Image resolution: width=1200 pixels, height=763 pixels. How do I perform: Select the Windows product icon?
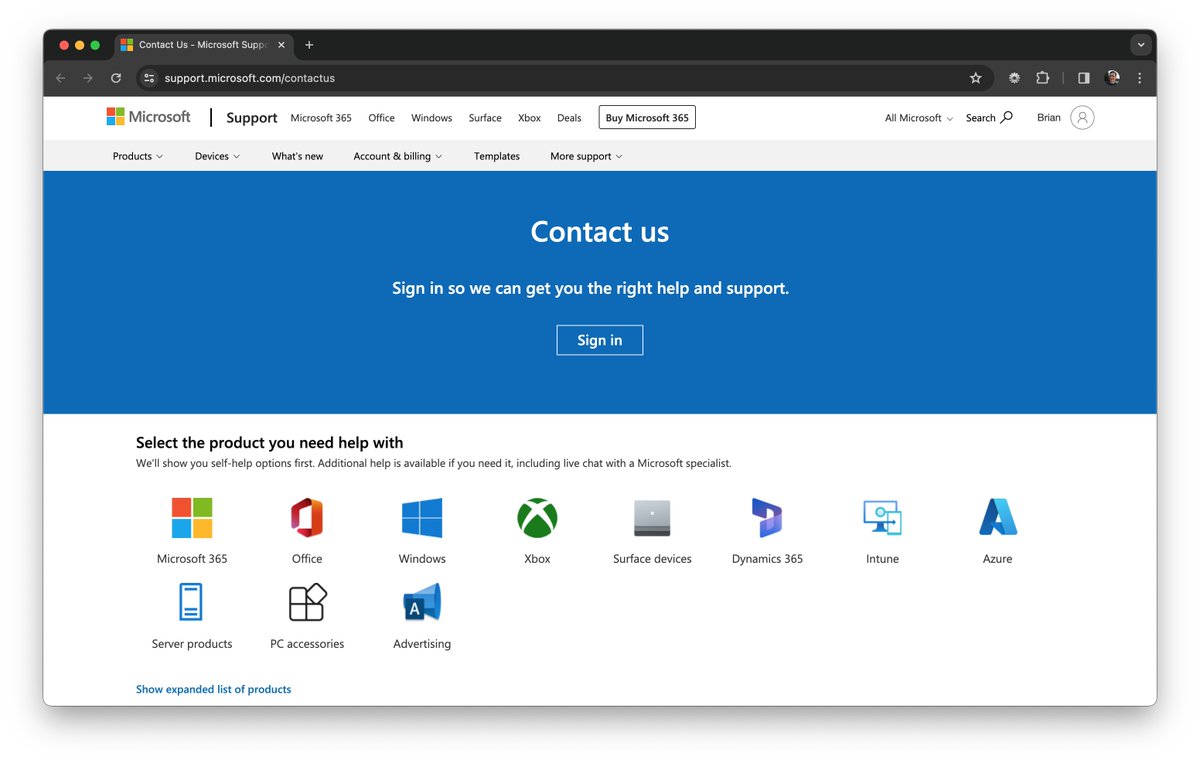[422, 518]
